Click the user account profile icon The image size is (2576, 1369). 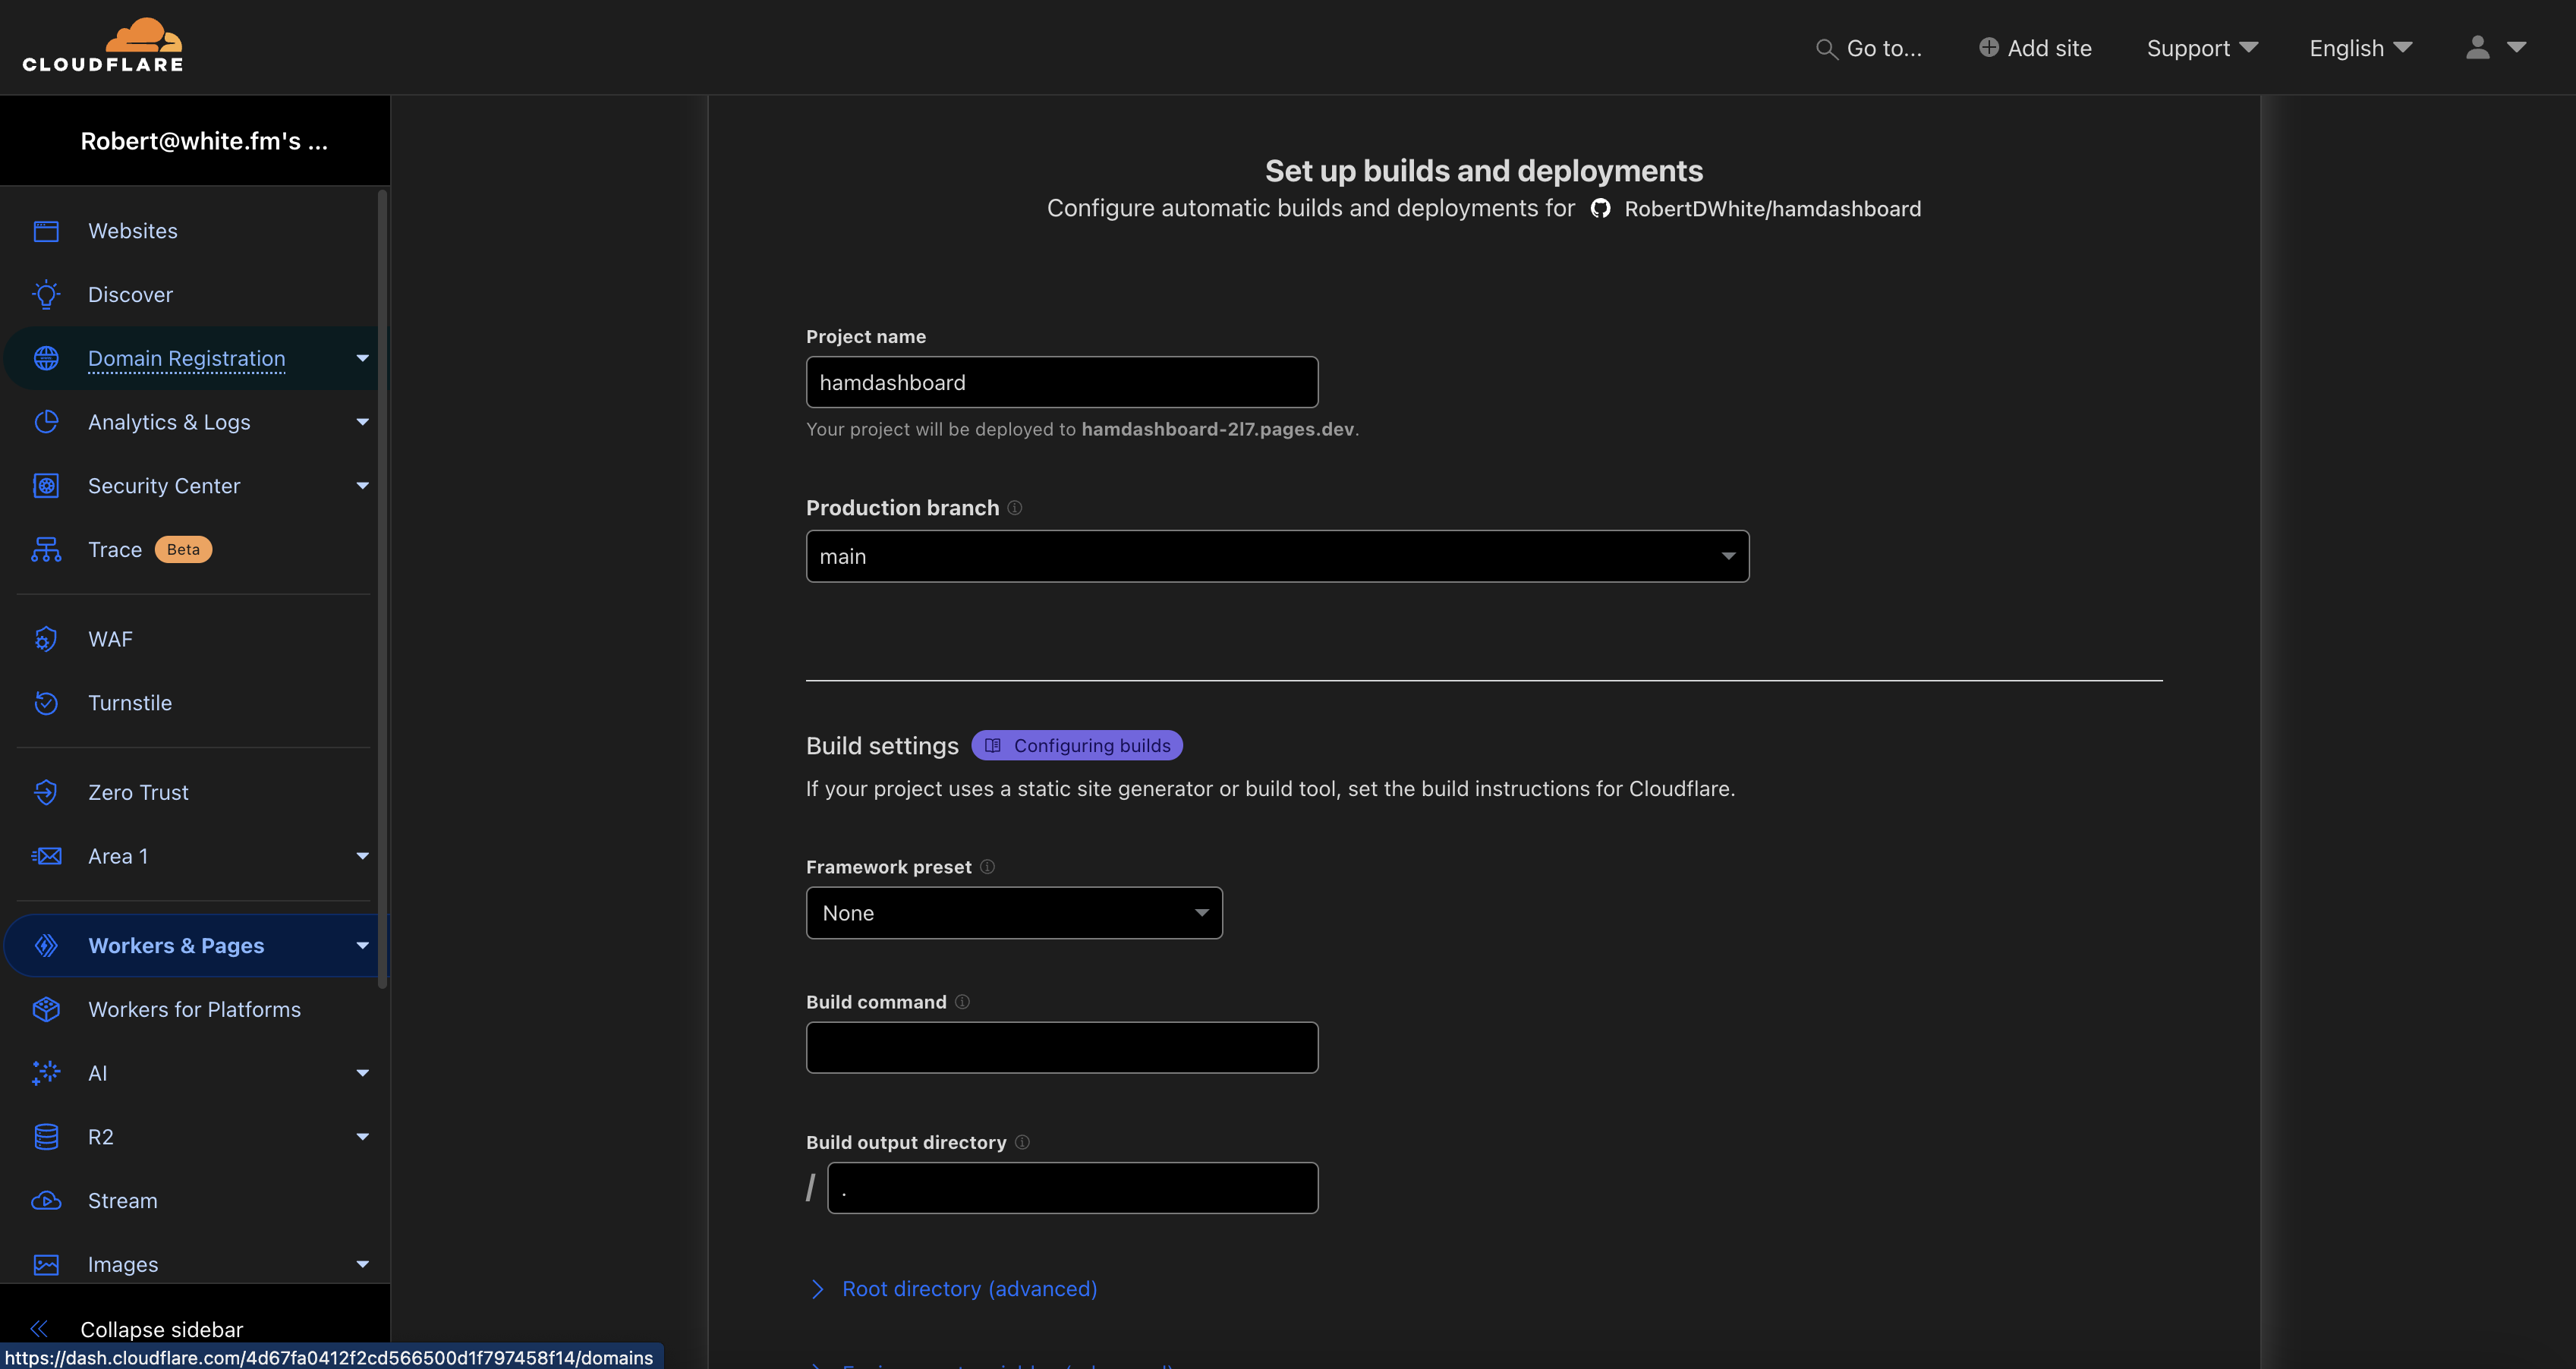tap(2478, 48)
